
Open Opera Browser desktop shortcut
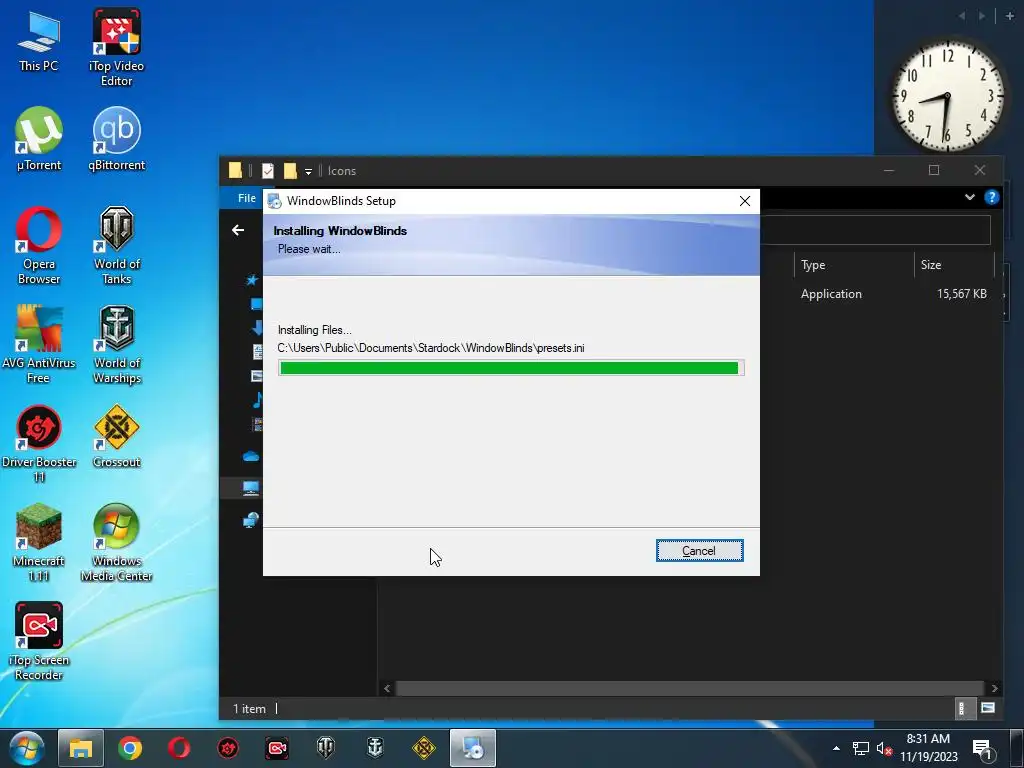point(39,246)
